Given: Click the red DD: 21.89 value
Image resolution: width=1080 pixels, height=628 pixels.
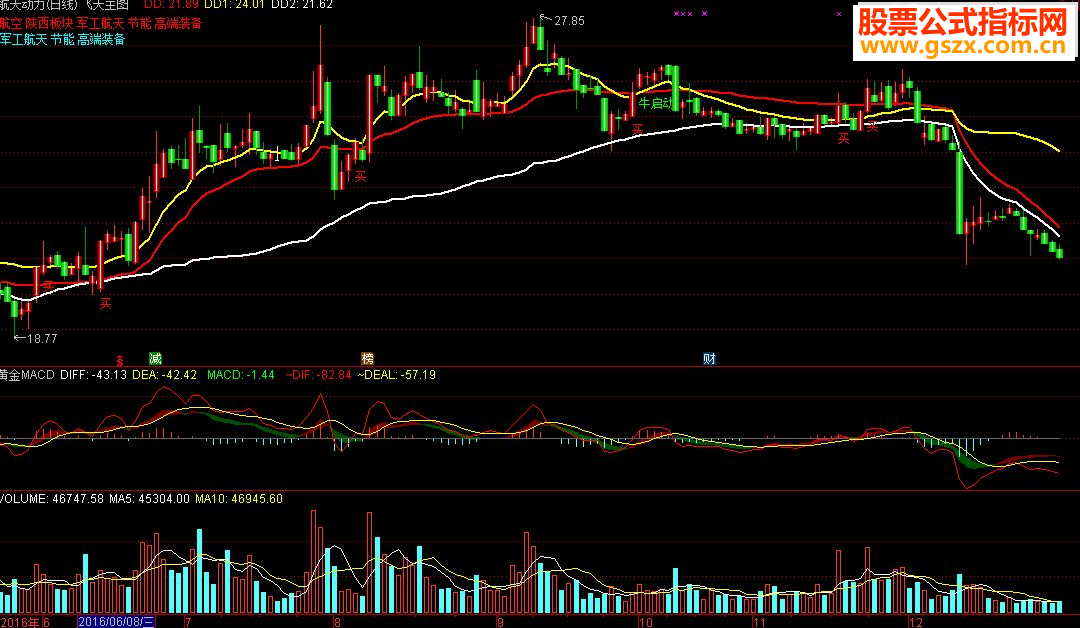Looking at the screenshot, I should (x=171, y=5).
